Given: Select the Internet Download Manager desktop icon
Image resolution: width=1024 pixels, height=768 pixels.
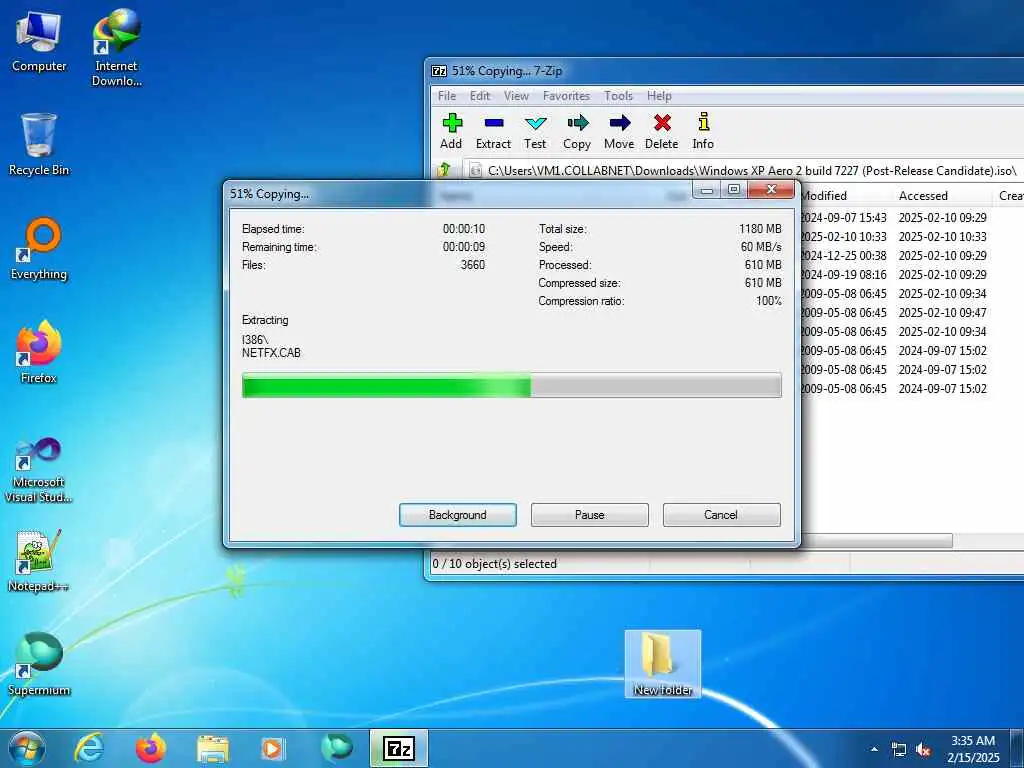Looking at the screenshot, I should 117,48.
